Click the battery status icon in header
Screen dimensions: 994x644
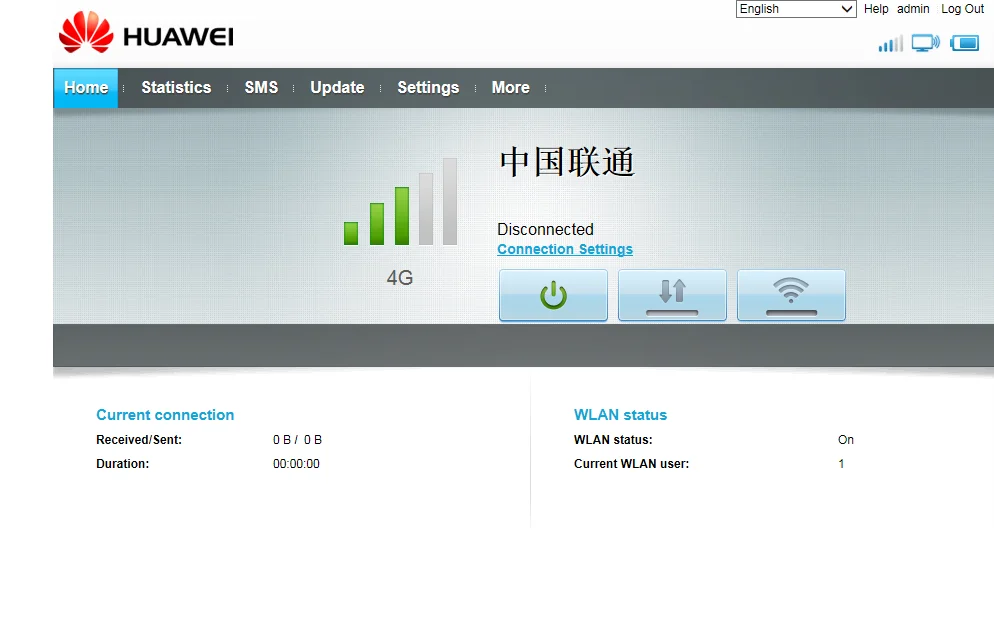pos(964,43)
